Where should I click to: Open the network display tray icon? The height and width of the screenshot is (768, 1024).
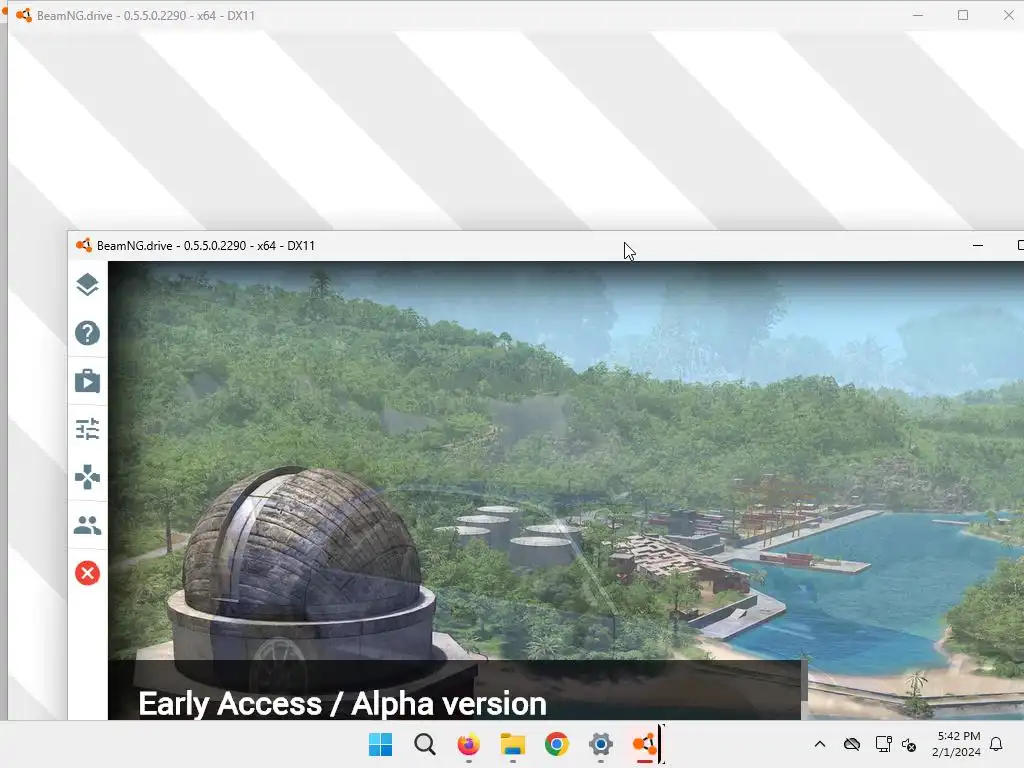coord(883,744)
